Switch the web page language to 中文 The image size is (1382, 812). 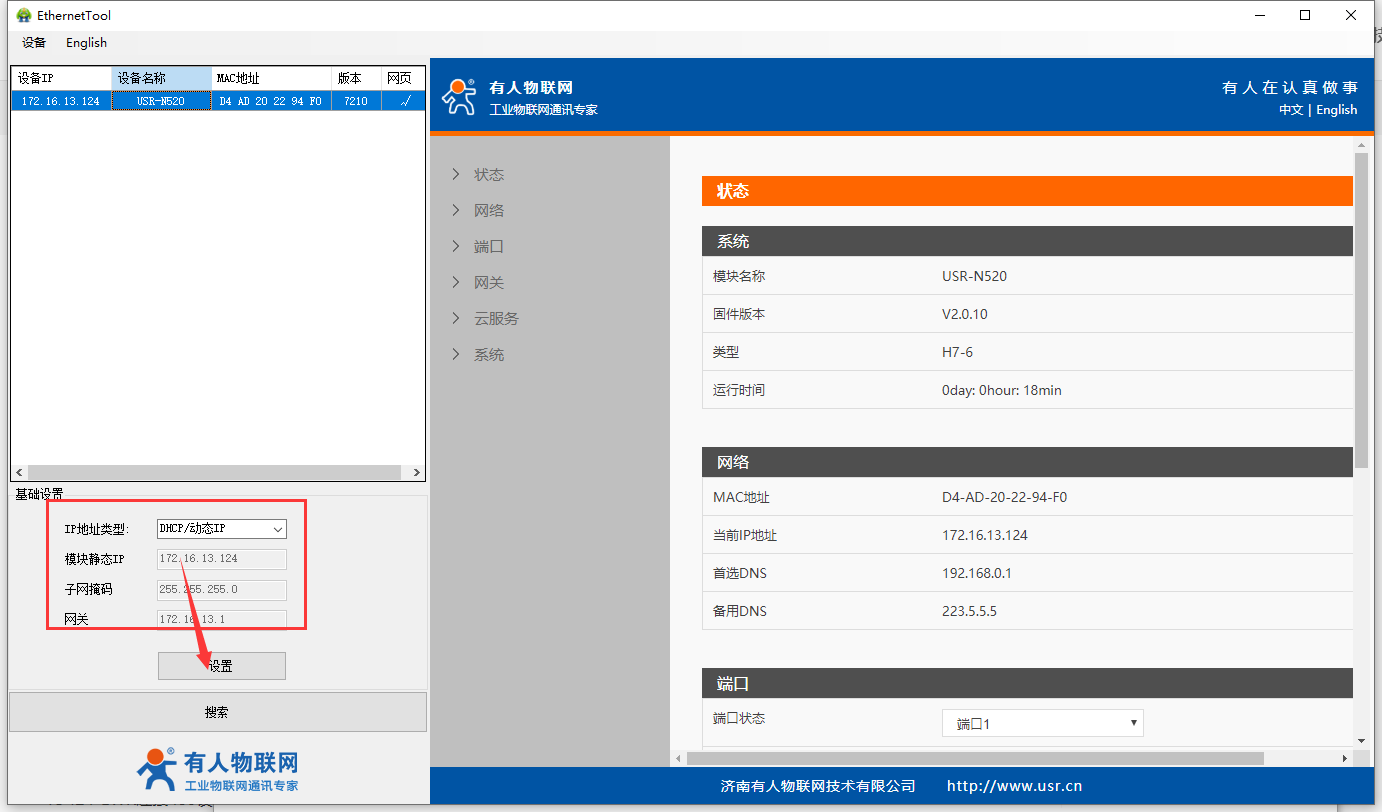(1290, 110)
